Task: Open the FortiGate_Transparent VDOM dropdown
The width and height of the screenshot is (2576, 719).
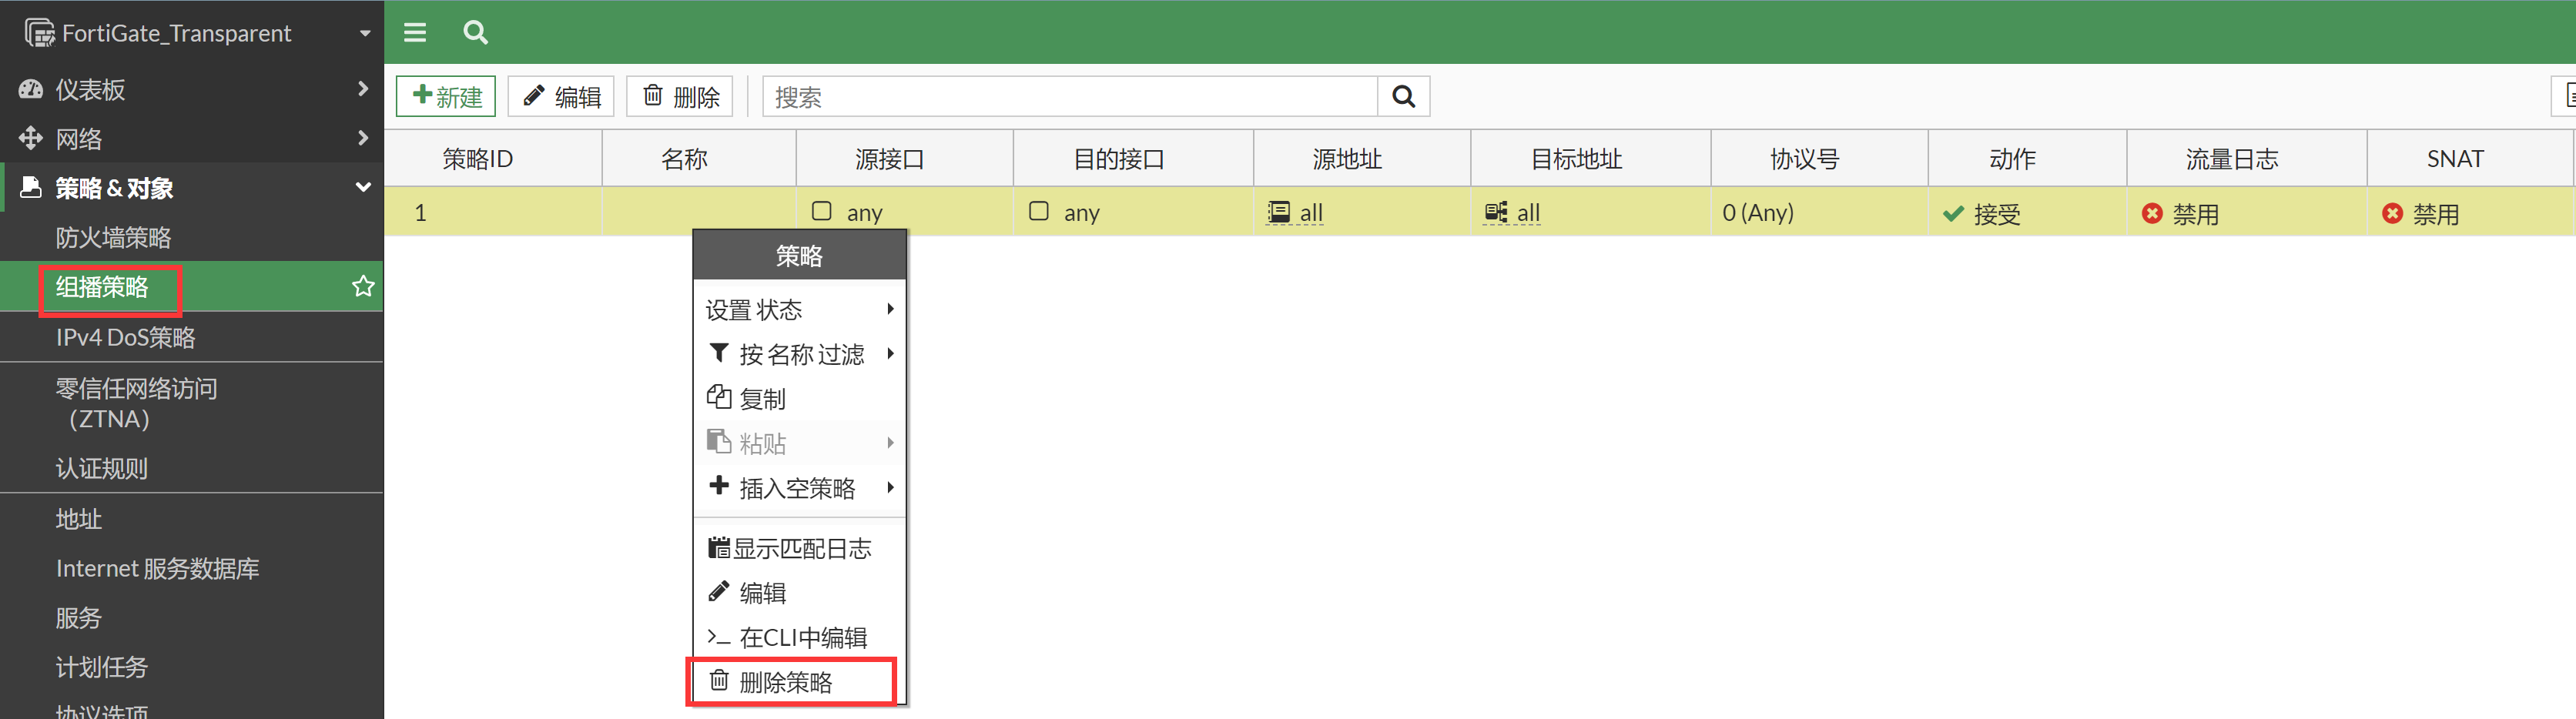Action: (364, 33)
